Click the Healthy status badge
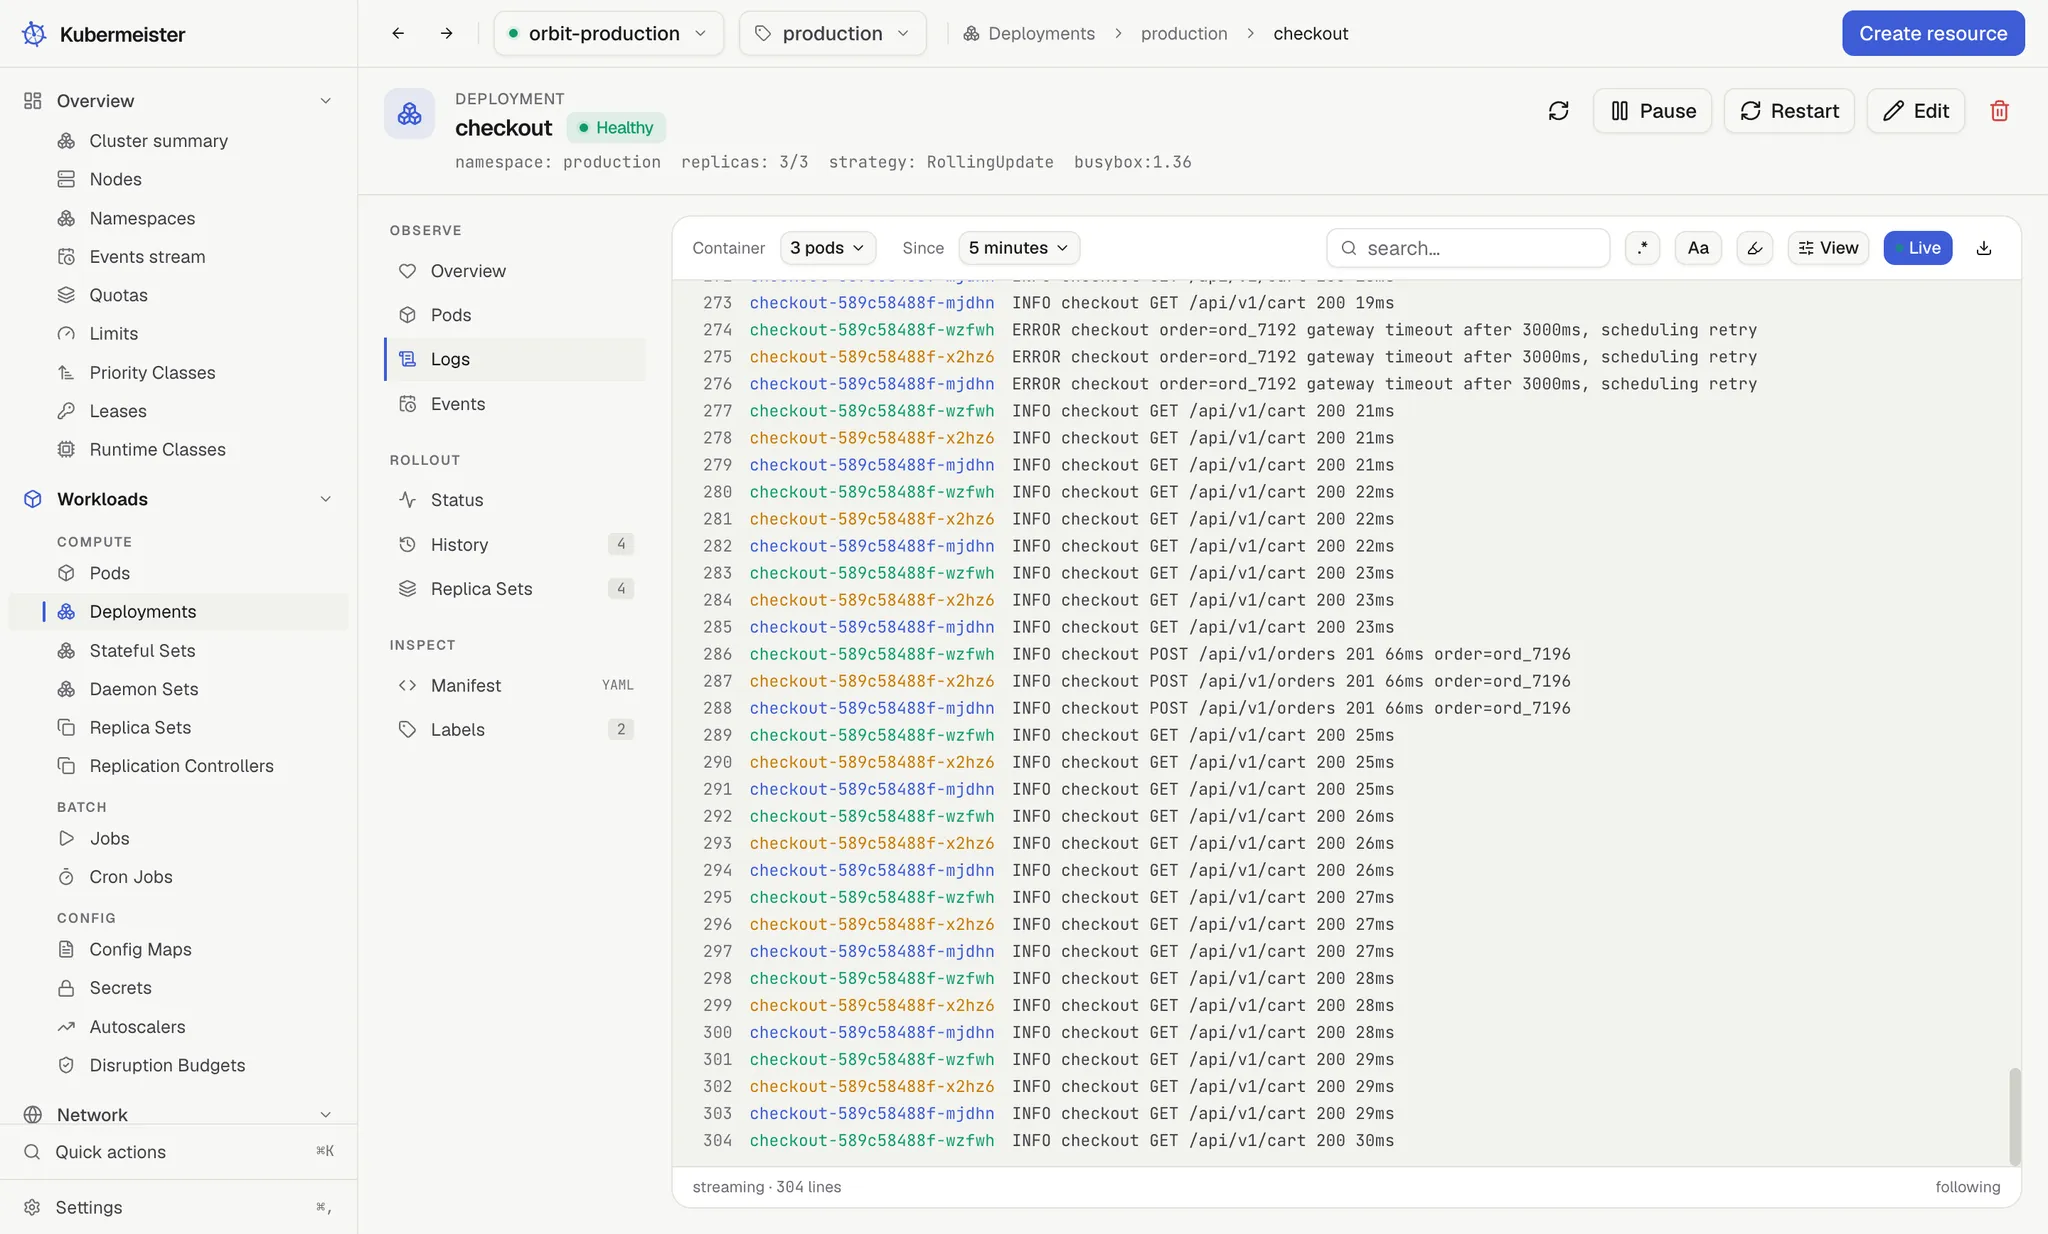Screen dimensions: 2048x1234 [x=616, y=128]
